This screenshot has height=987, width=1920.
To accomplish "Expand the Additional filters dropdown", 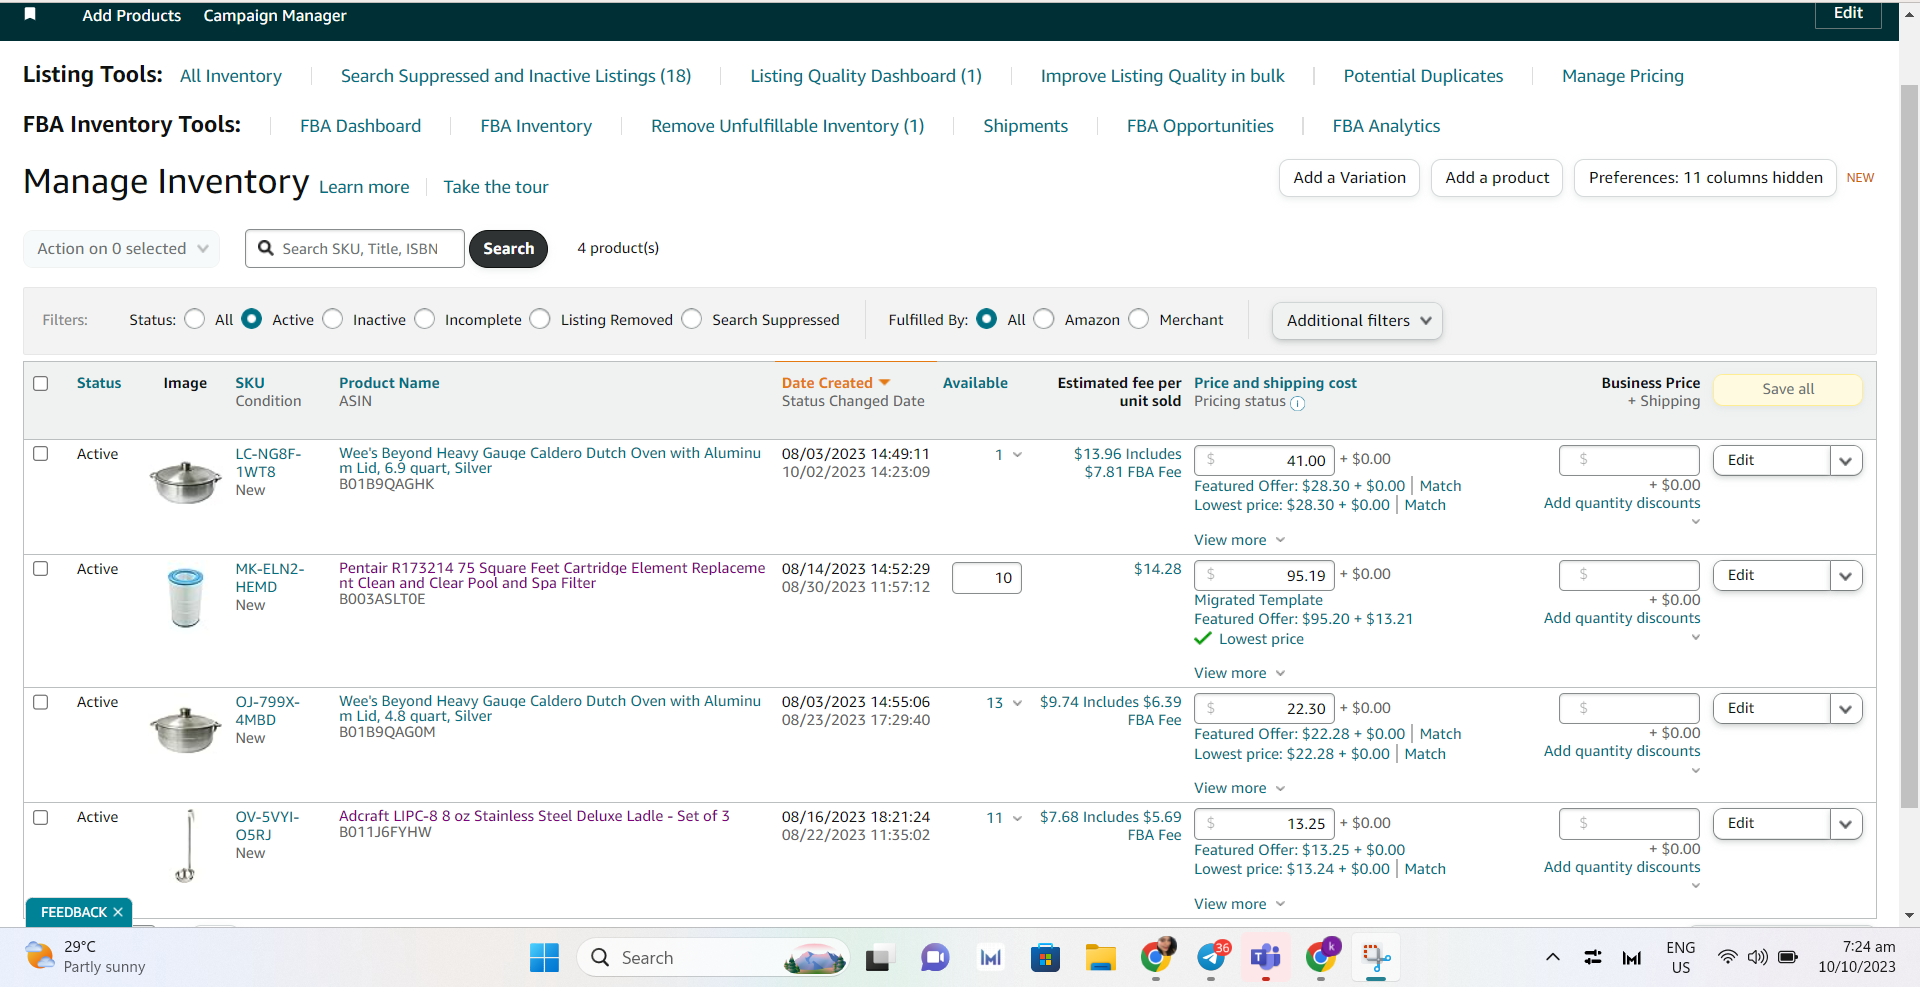I will pyautogui.click(x=1357, y=320).
